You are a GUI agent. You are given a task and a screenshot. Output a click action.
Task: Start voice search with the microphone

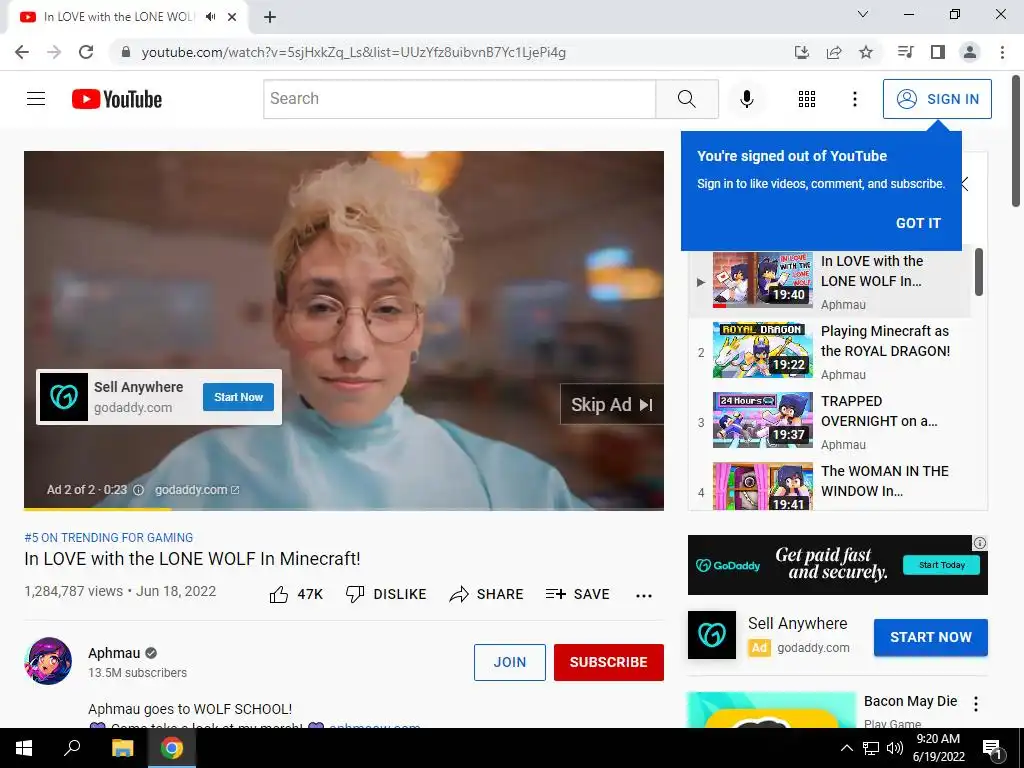(747, 99)
